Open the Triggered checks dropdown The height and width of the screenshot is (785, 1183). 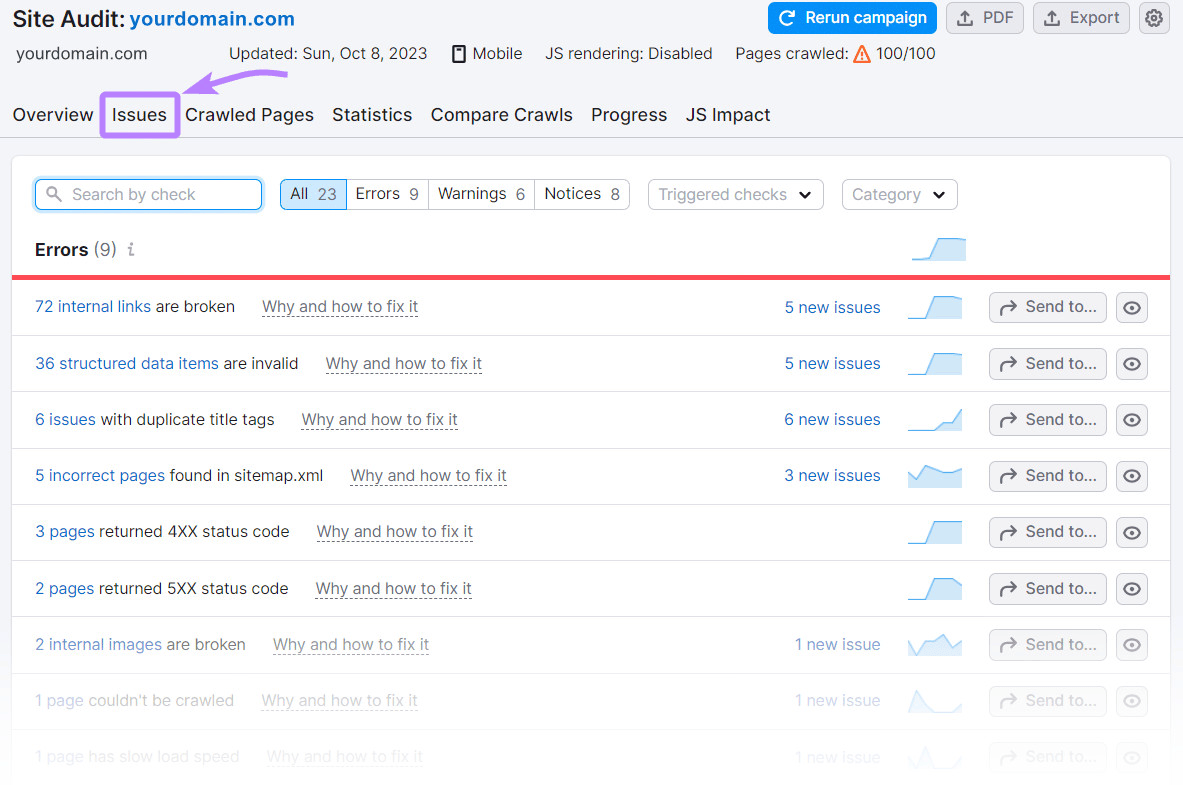pos(735,194)
